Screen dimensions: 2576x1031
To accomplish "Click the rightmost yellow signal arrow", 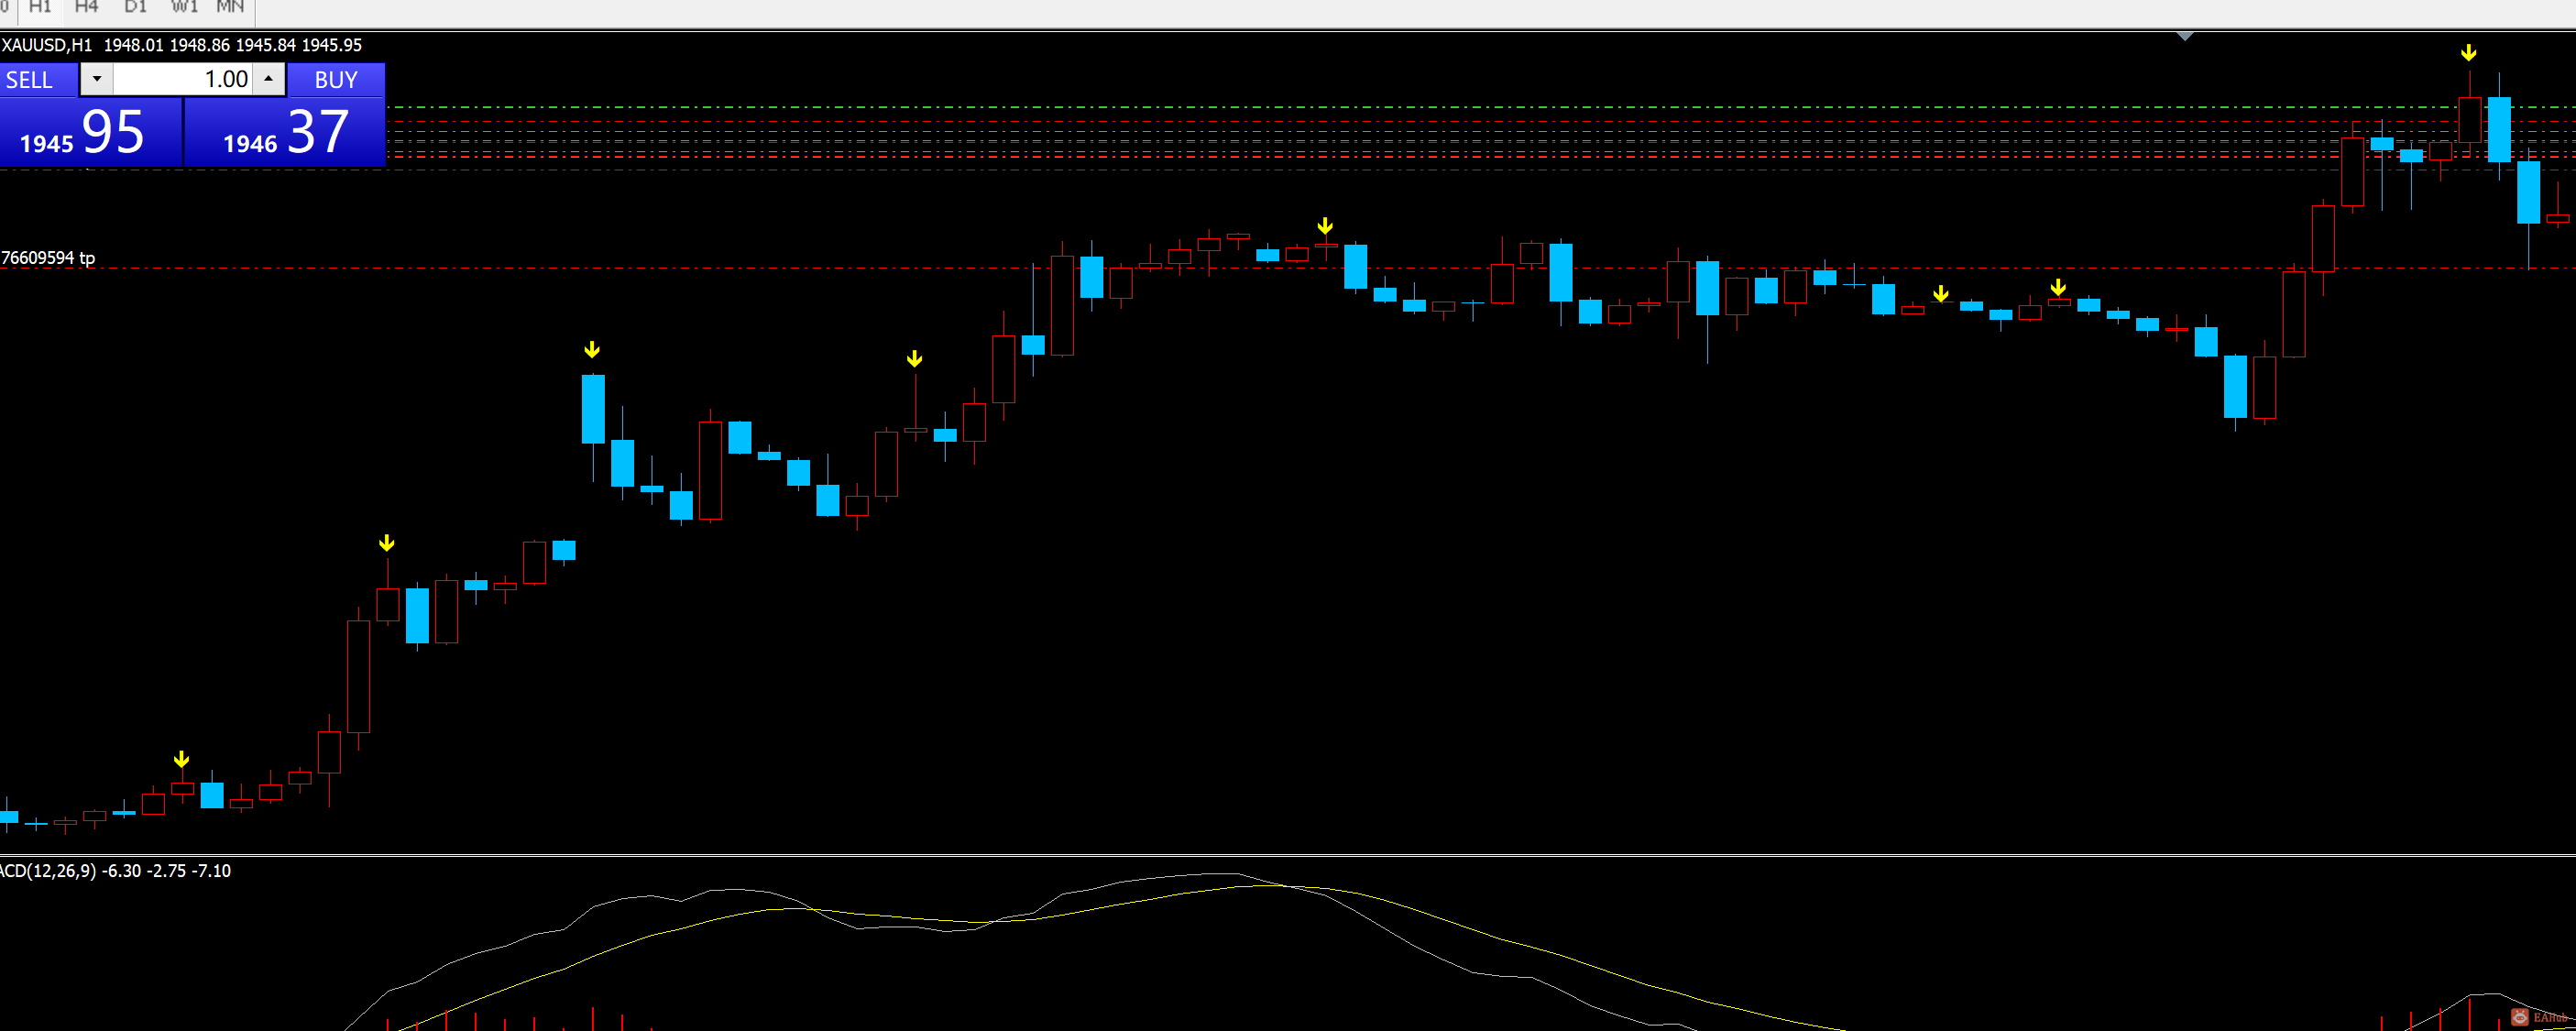I will 2469,53.
